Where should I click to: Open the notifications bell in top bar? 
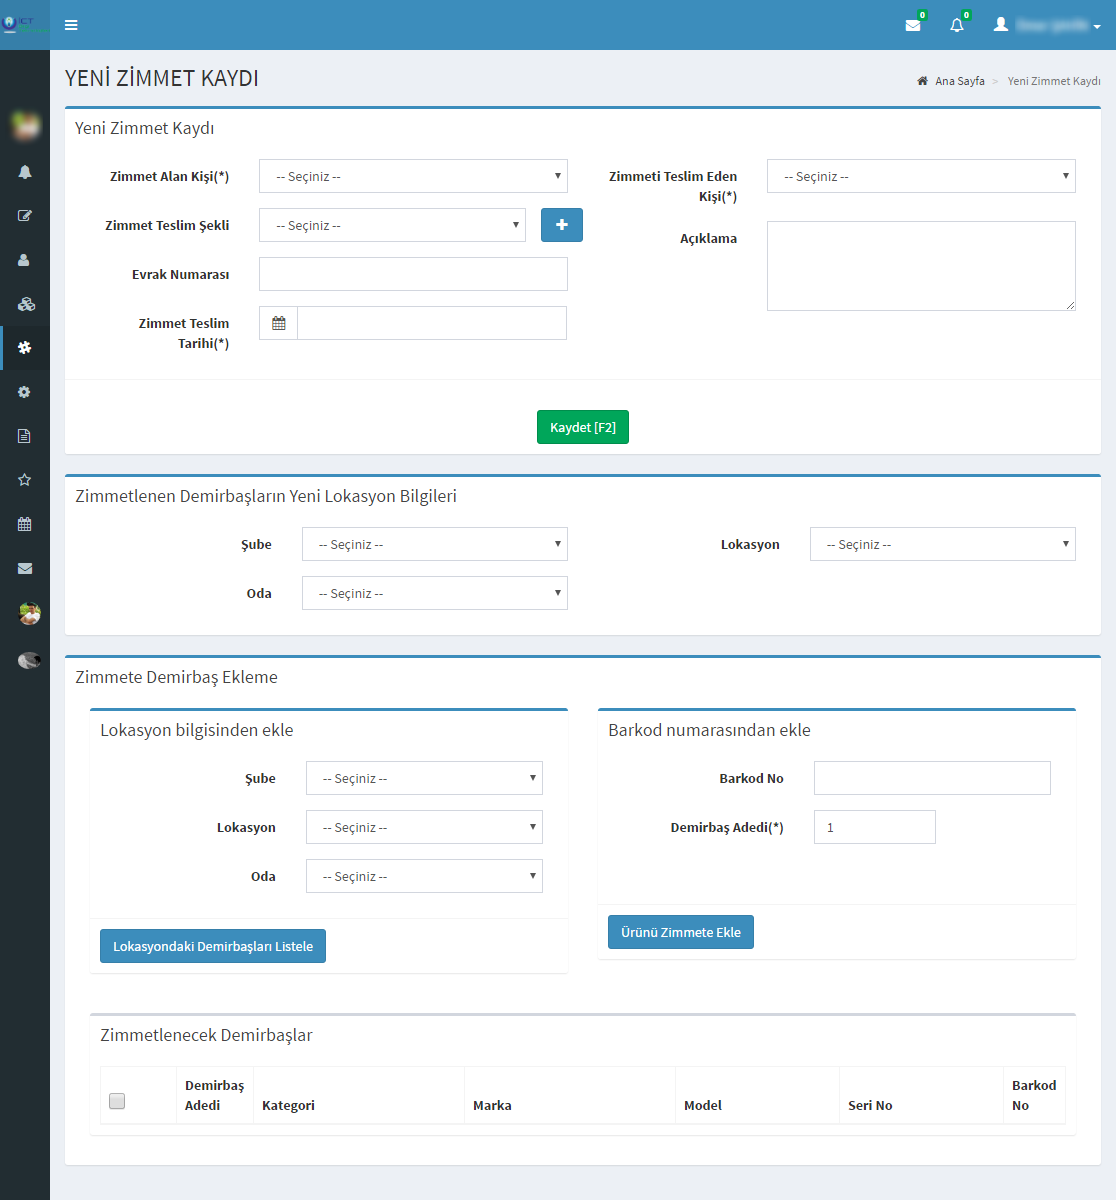(957, 25)
